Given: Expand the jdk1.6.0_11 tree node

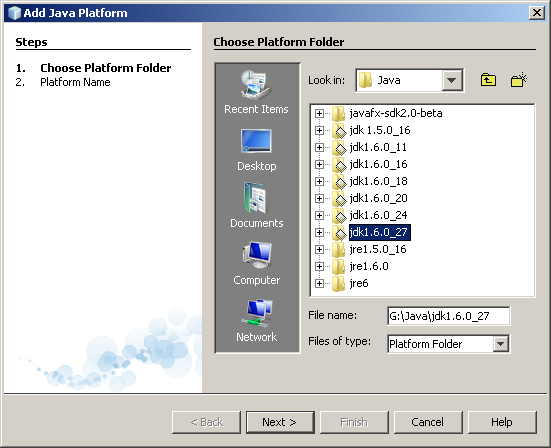Looking at the screenshot, I should 319,147.
